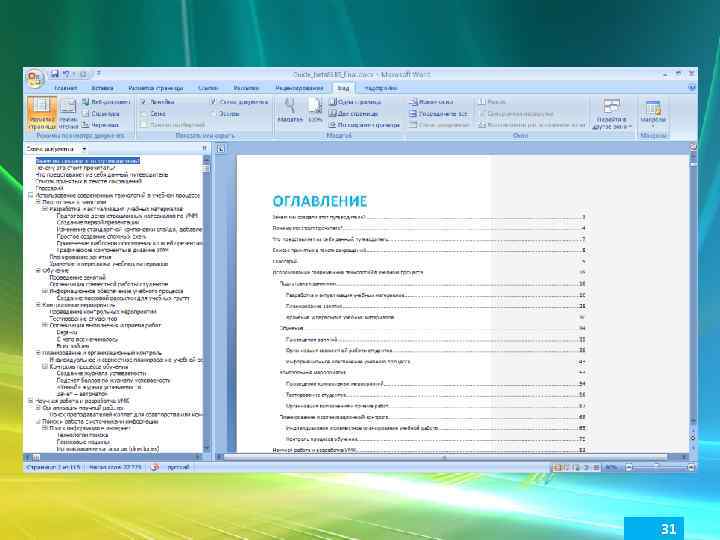Image resolution: width=720 pixels, height=540 pixels.
Task: Select Почему это стоит прочитать in the document map
Action: coord(76,168)
